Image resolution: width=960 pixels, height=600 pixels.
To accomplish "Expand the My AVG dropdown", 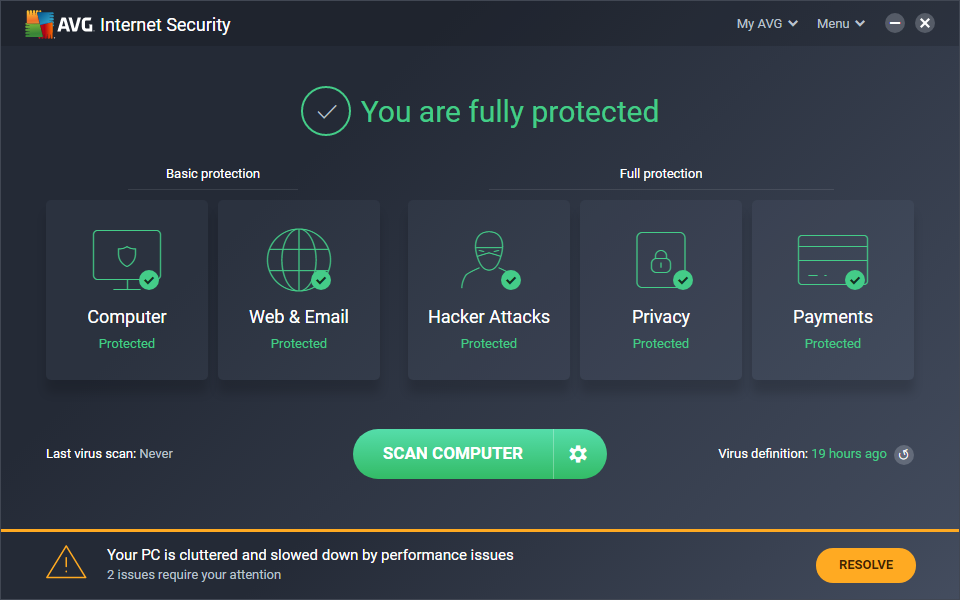I will [767, 24].
